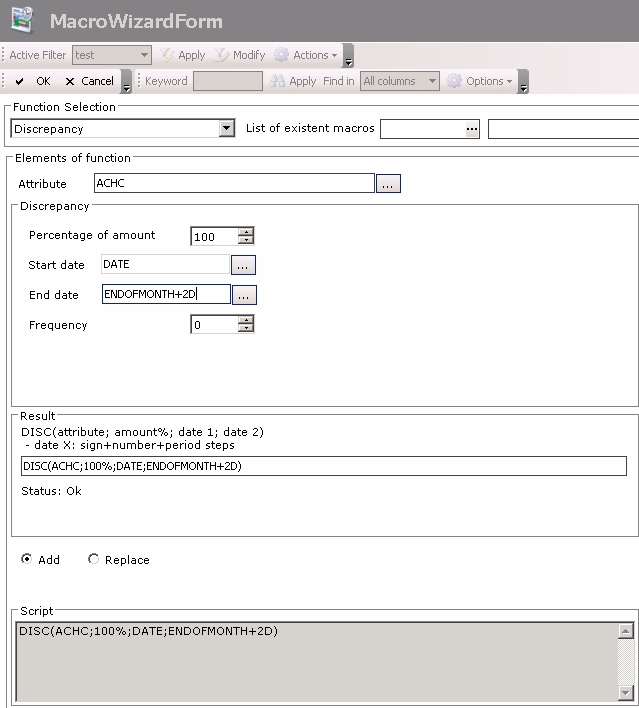Select the Replace radio button
639x708 pixels.
(94, 560)
